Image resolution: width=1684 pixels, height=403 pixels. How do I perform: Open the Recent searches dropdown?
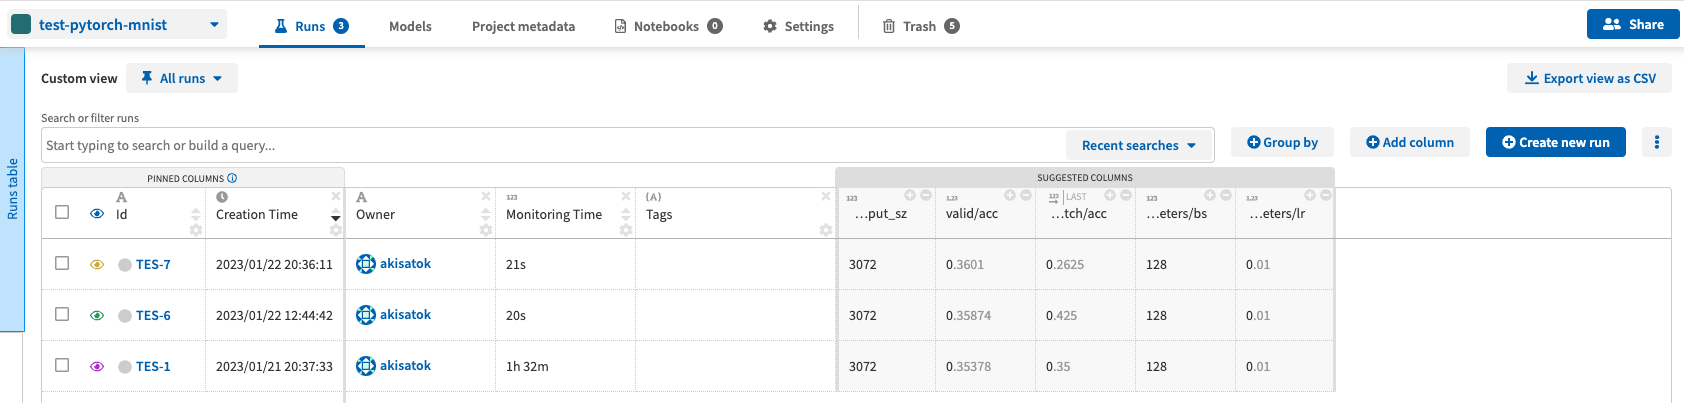pyautogui.click(x=1139, y=145)
